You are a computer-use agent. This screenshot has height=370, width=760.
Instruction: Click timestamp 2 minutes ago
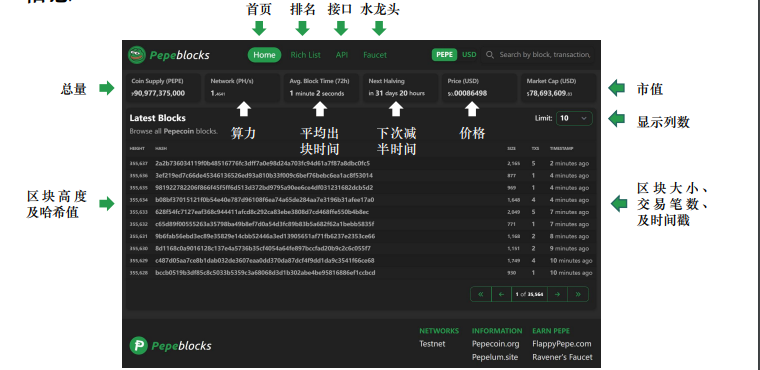569,163
